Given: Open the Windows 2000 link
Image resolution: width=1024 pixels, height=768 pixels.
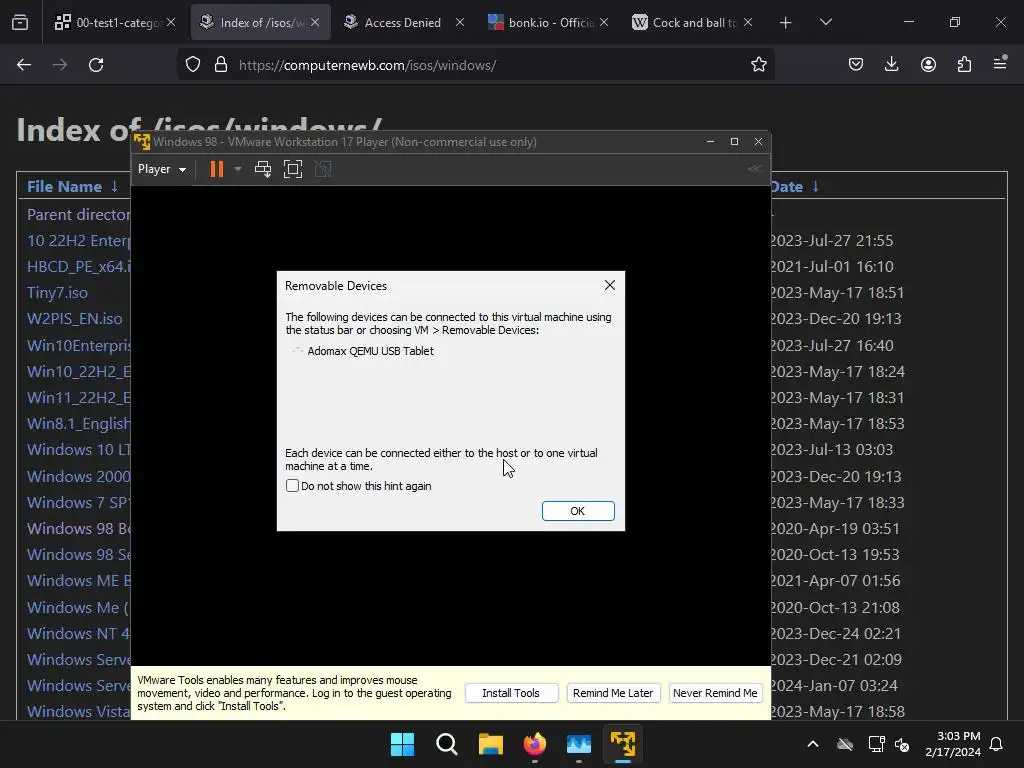Looking at the screenshot, I should (x=78, y=476).
